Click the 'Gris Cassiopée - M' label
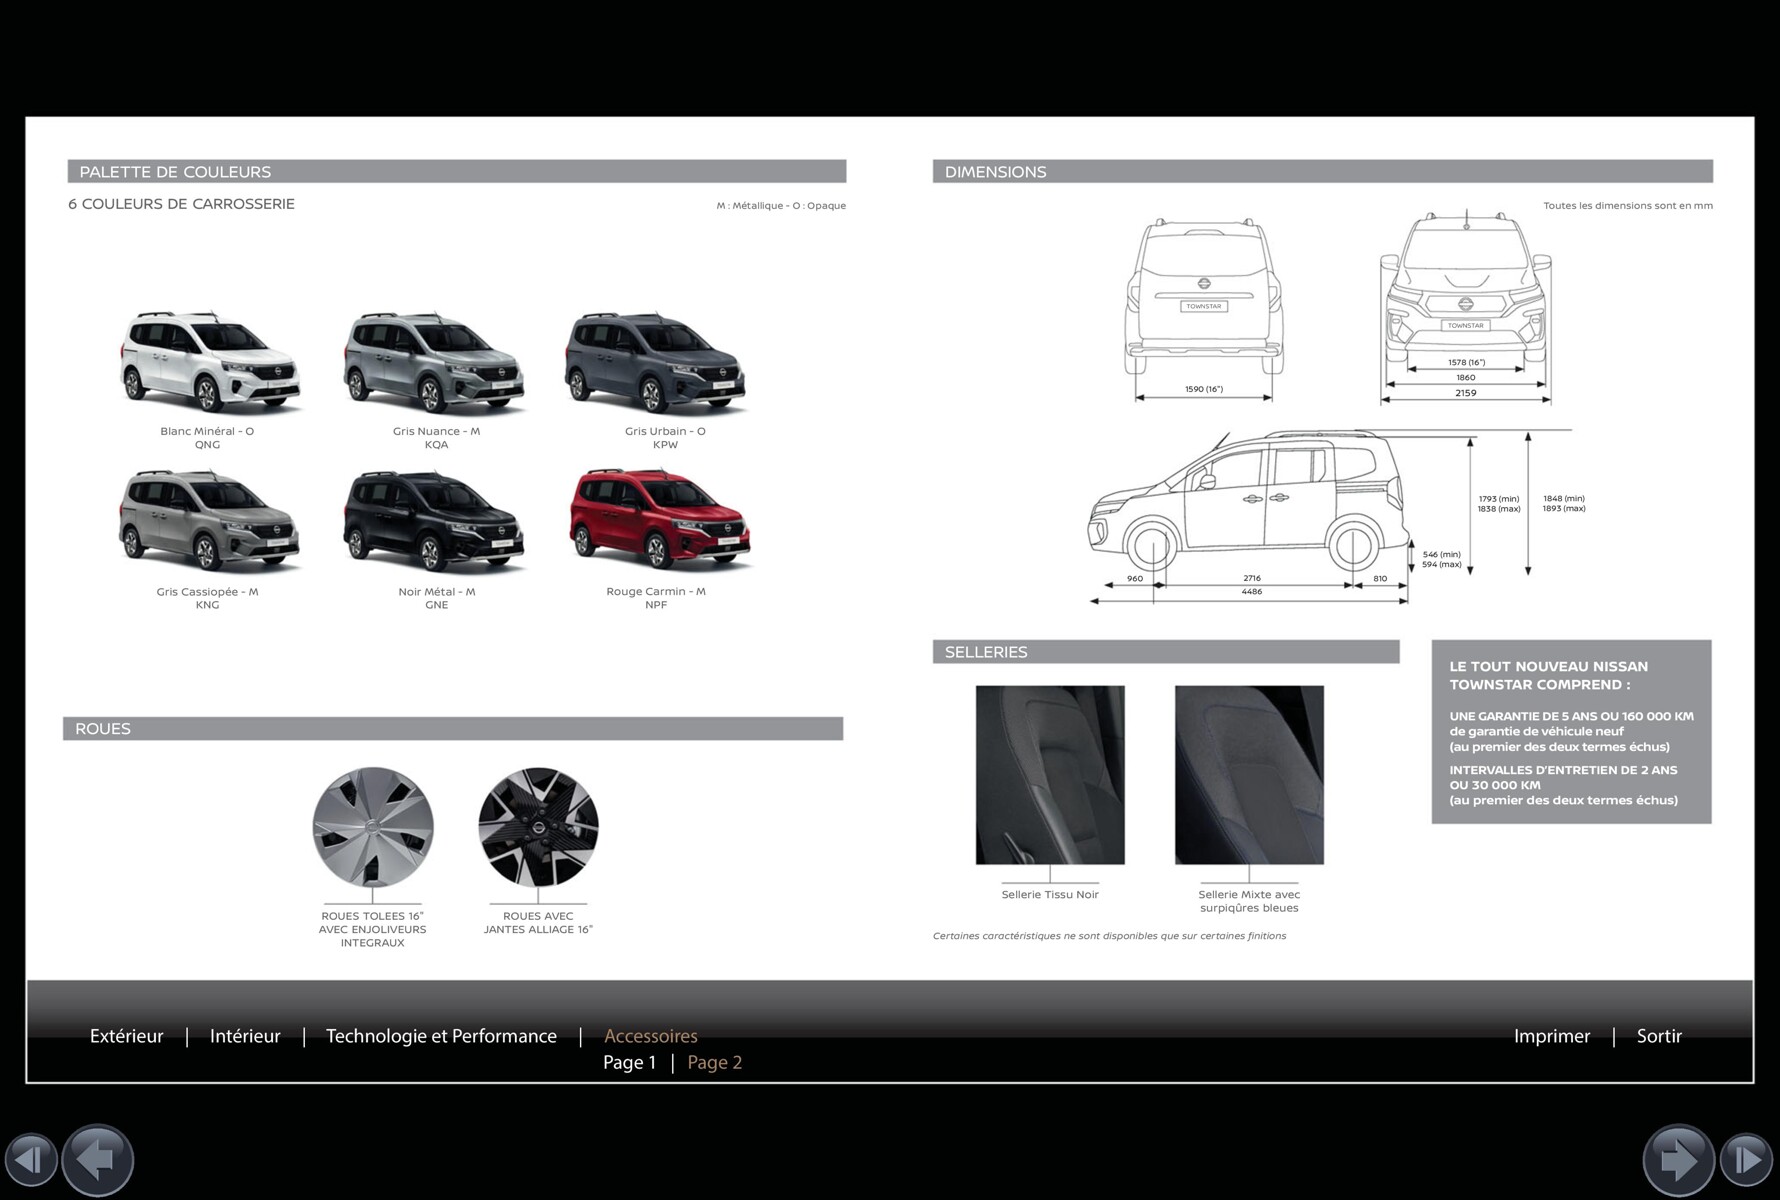 click(x=207, y=591)
